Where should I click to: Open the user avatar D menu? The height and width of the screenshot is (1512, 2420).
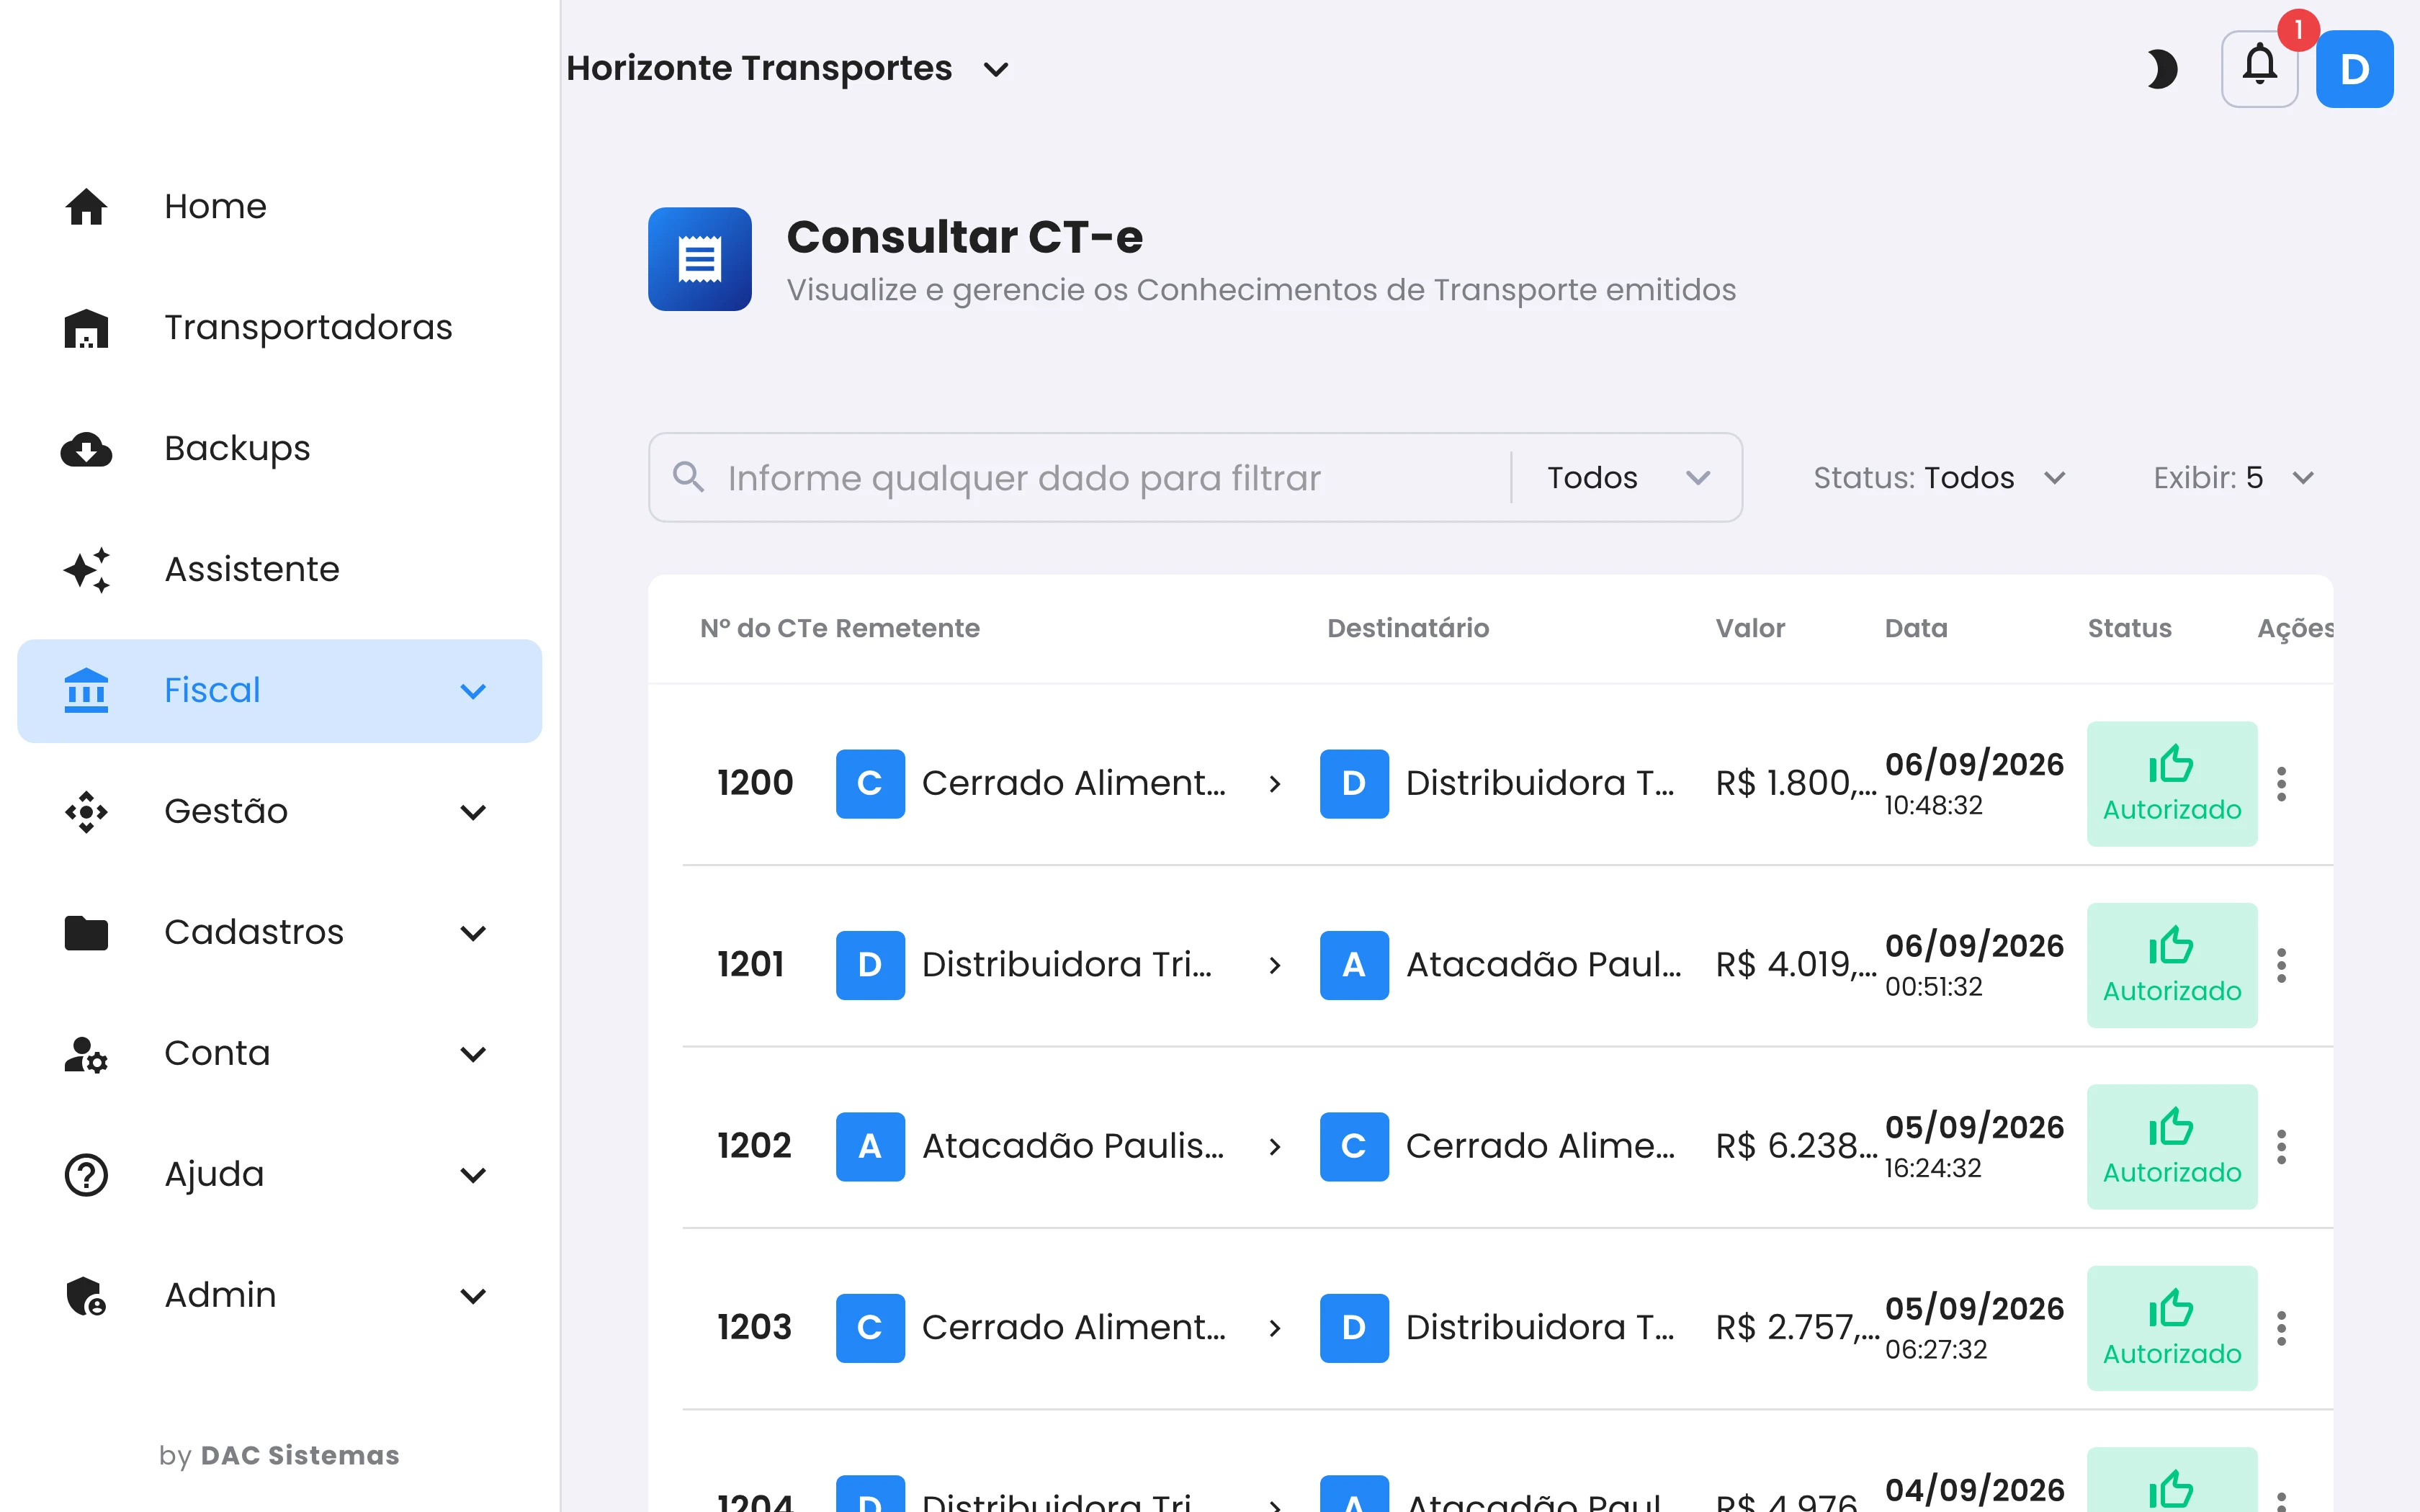pos(2354,69)
